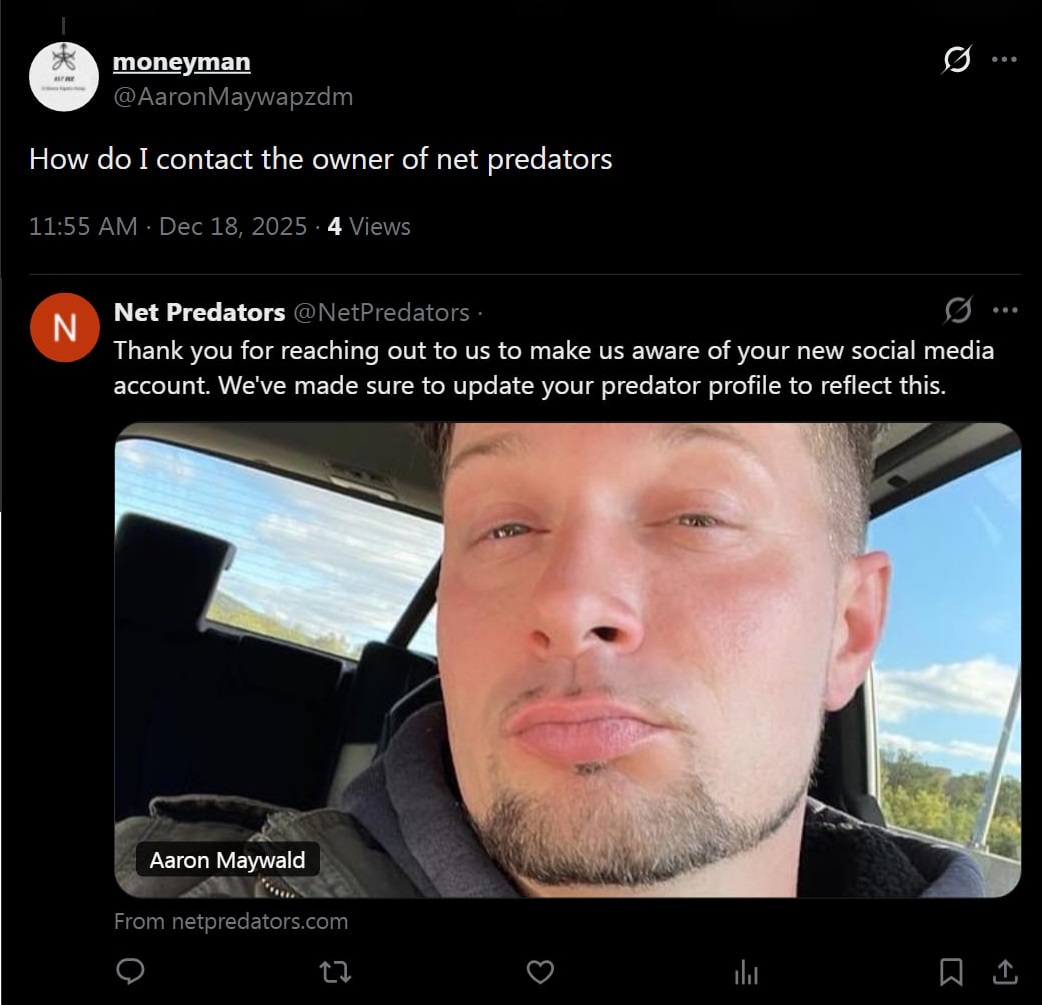Bookmark the Net Predators reply
The width and height of the screenshot is (1042, 1005).
pyautogui.click(x=951, y=972)
